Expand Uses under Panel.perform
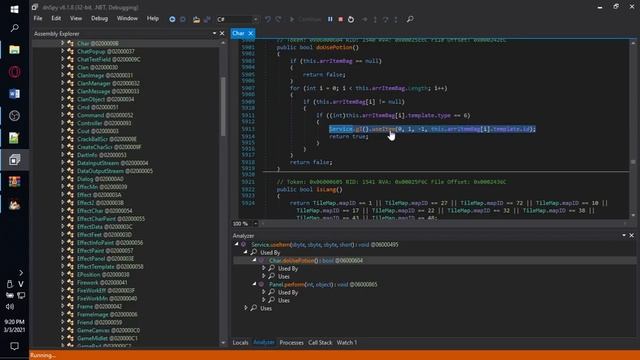Image resolution: width=640 pixels, height=360 pixels. [264, 300]
